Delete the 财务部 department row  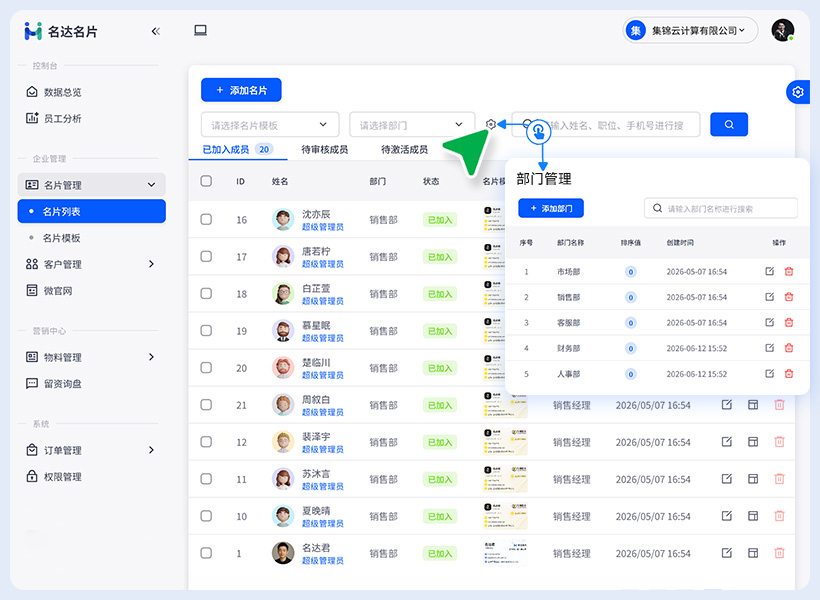[789, 348]
